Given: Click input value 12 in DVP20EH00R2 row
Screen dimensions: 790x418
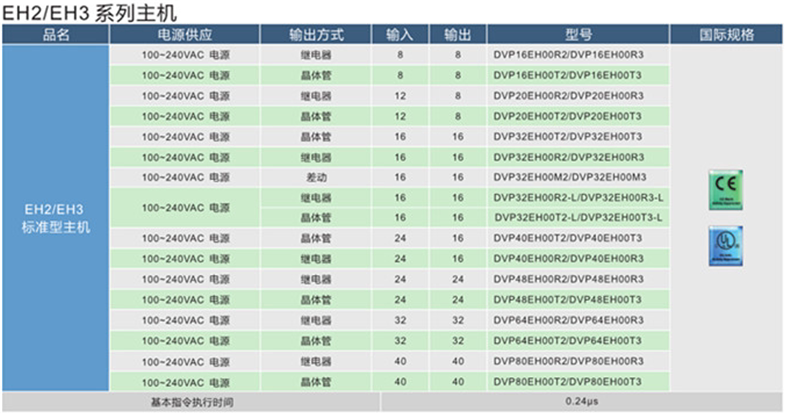Looking at the screenshot, I should (400, 96).
